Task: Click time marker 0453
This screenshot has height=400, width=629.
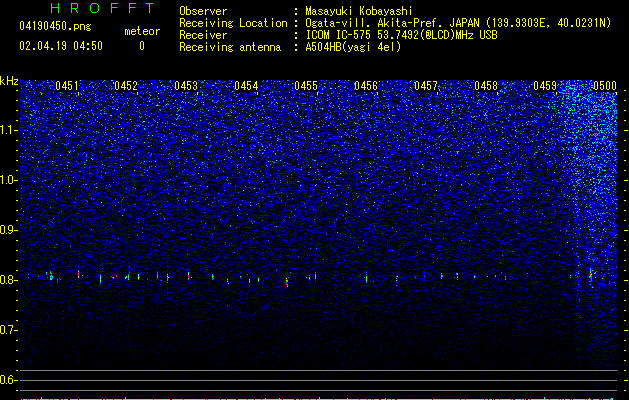Action: 186,86
